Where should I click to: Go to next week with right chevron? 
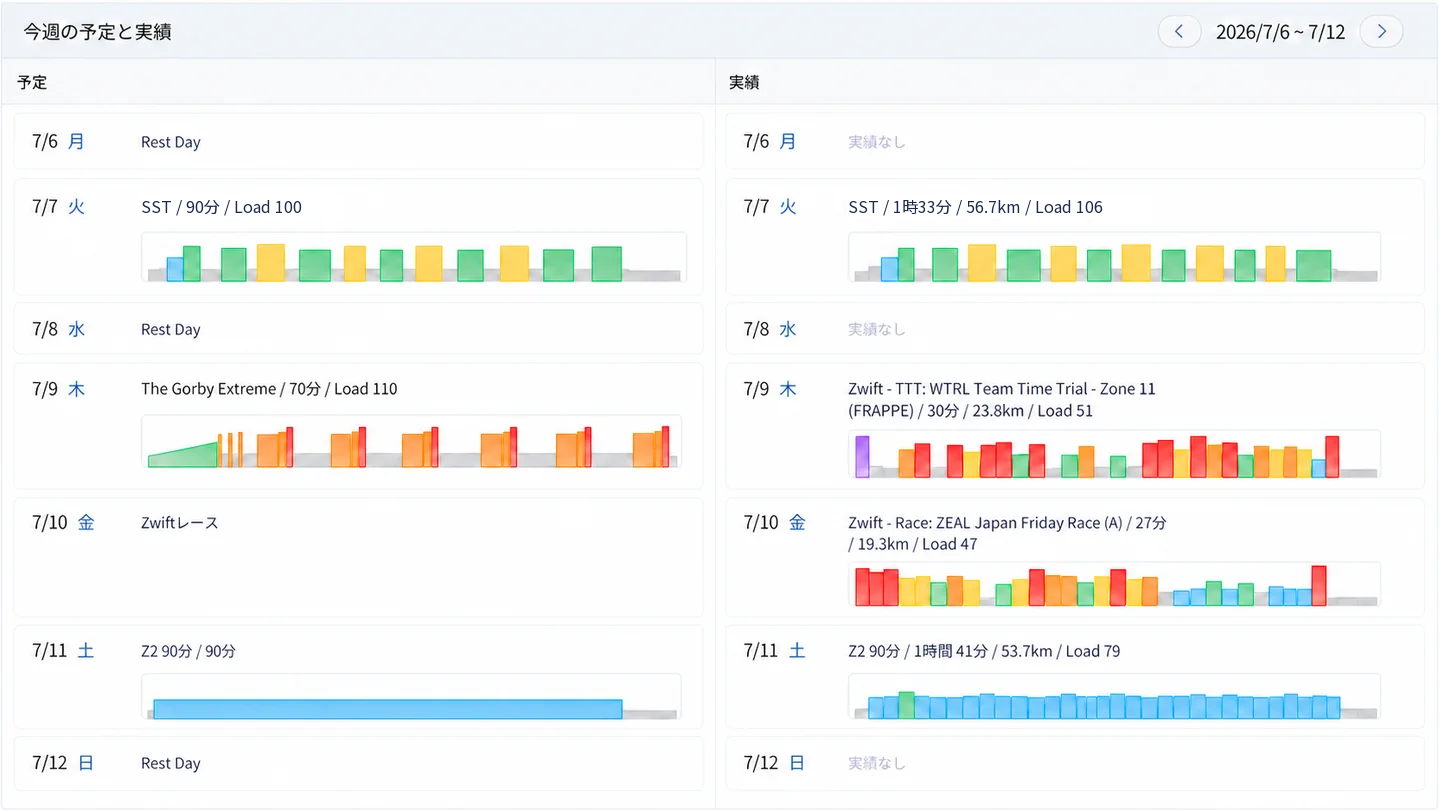pos(1382,31)
